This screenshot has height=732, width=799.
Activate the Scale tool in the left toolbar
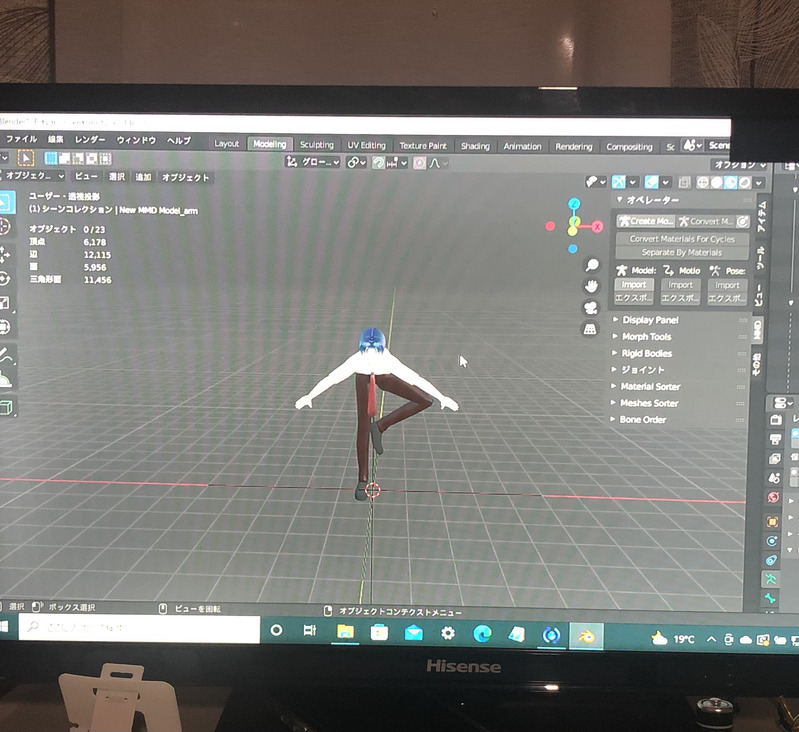(x=4, y=304)
